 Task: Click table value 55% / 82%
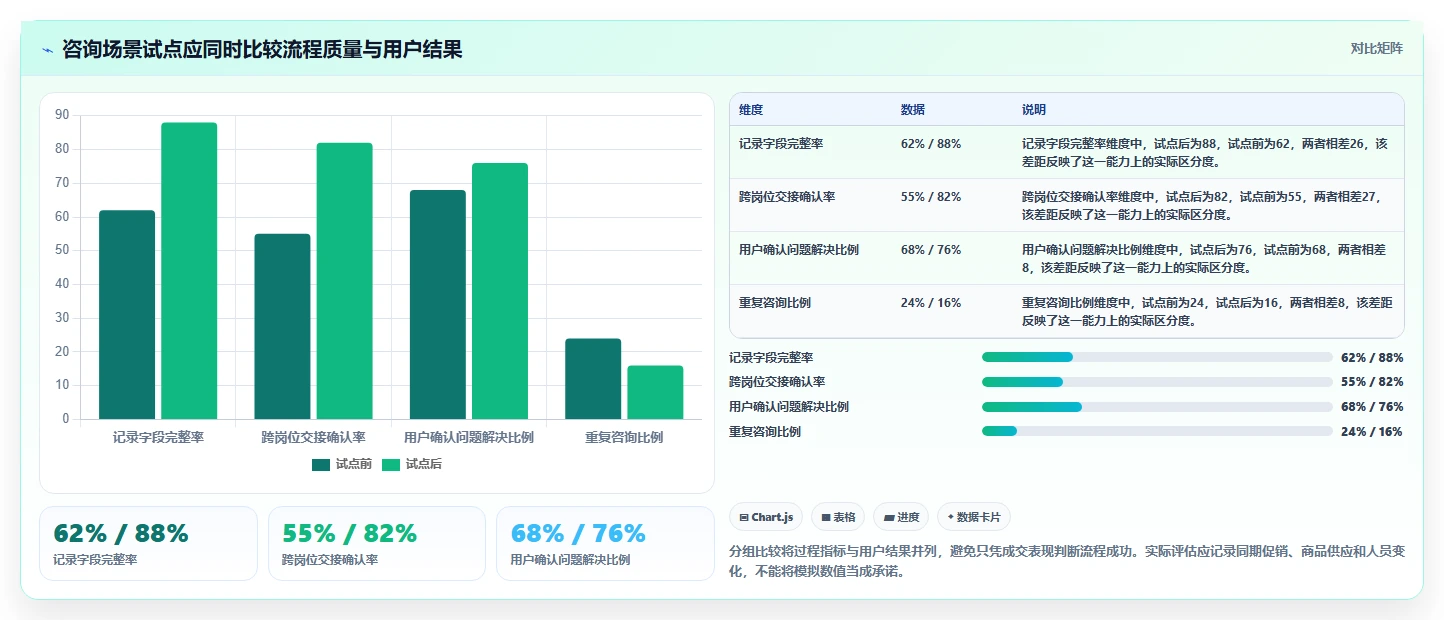(931, 197)
